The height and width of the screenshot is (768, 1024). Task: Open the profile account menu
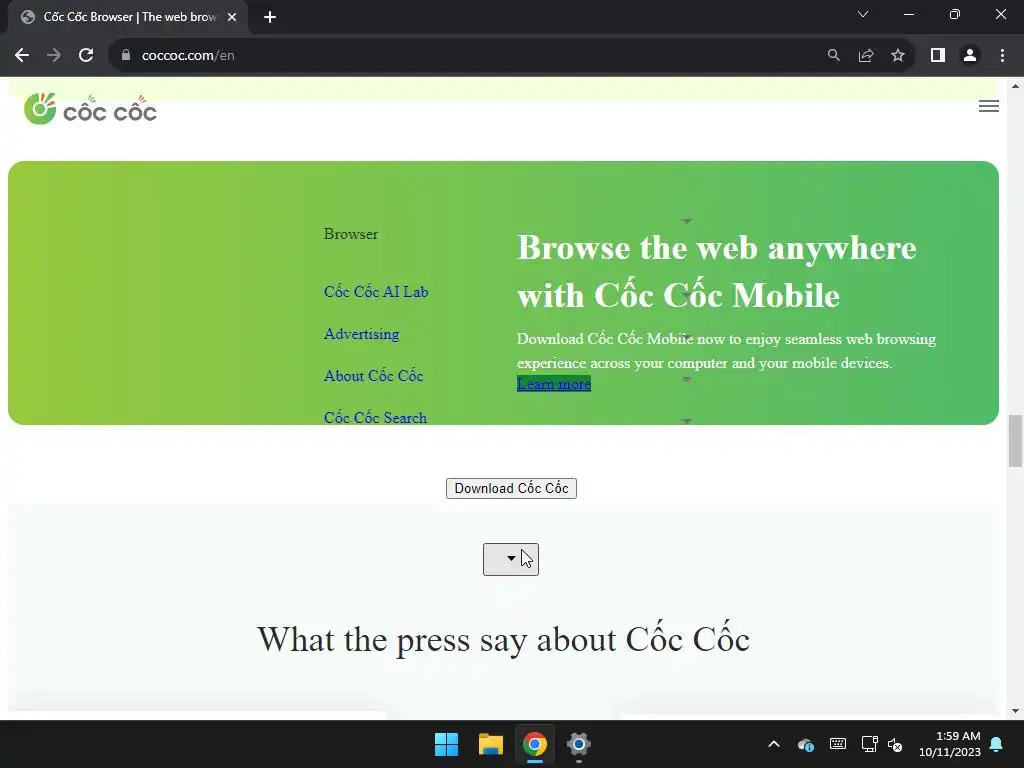pos(970,56)
